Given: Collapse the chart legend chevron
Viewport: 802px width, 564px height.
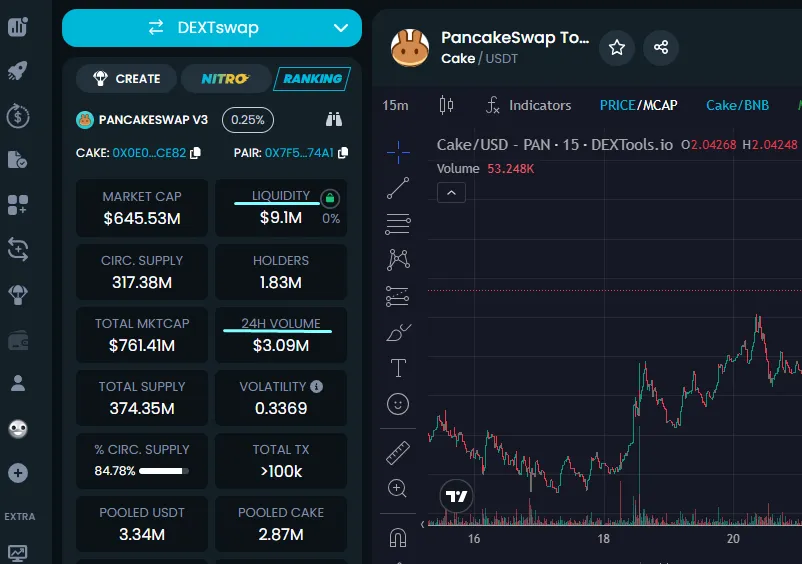Looking at the screenshot, I should point(451,193).
